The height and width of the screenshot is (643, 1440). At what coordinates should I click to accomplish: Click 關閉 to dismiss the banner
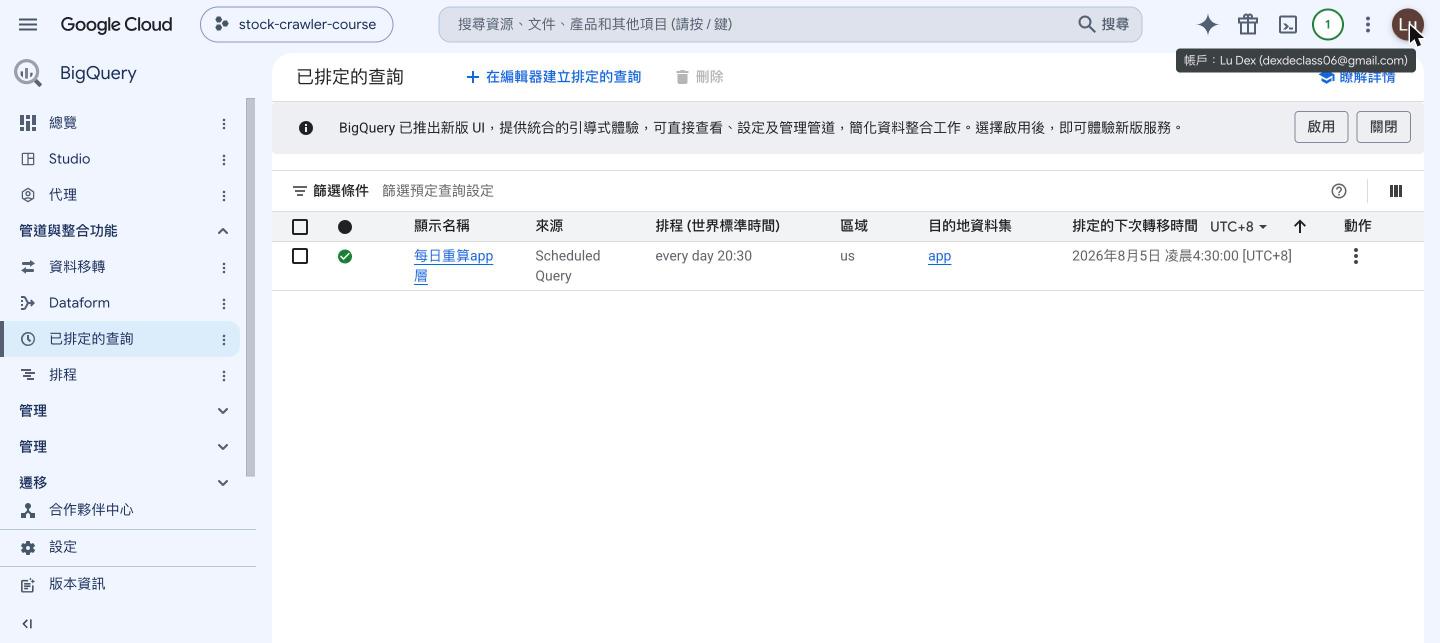[x=1384, y=127]
